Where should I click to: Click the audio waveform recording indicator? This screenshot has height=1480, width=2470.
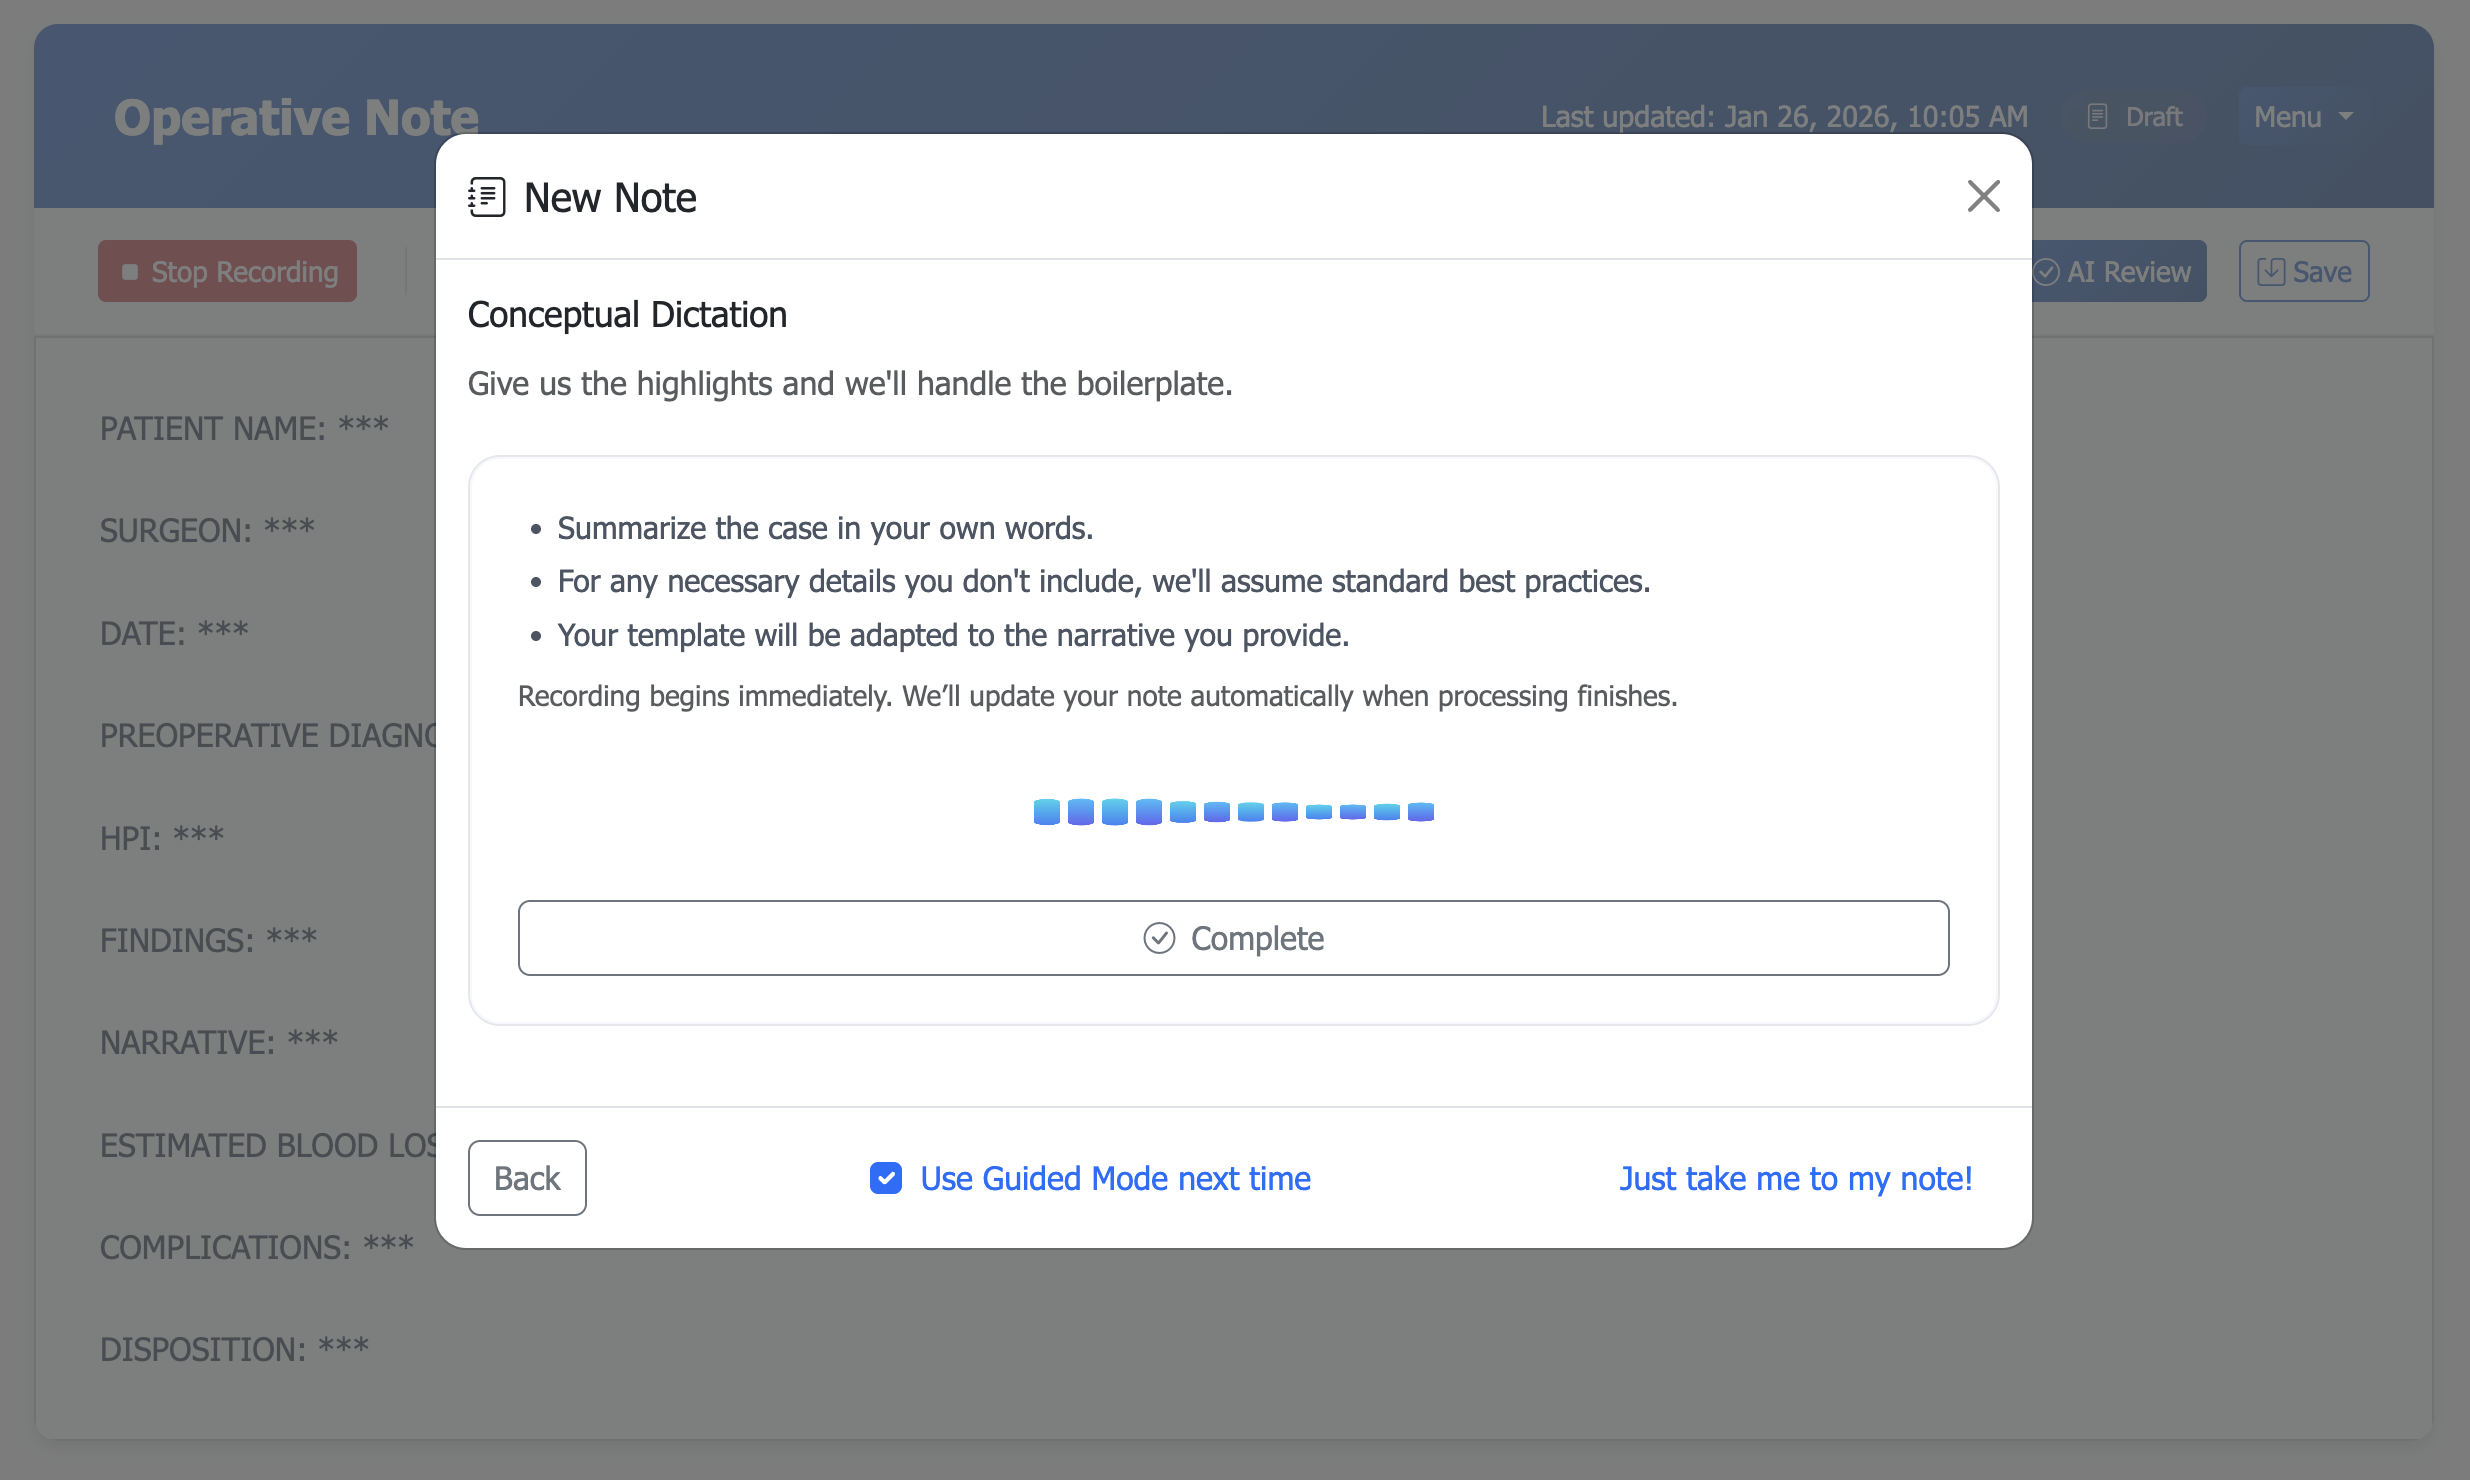pyautogui.click(x=1233, y=811)
